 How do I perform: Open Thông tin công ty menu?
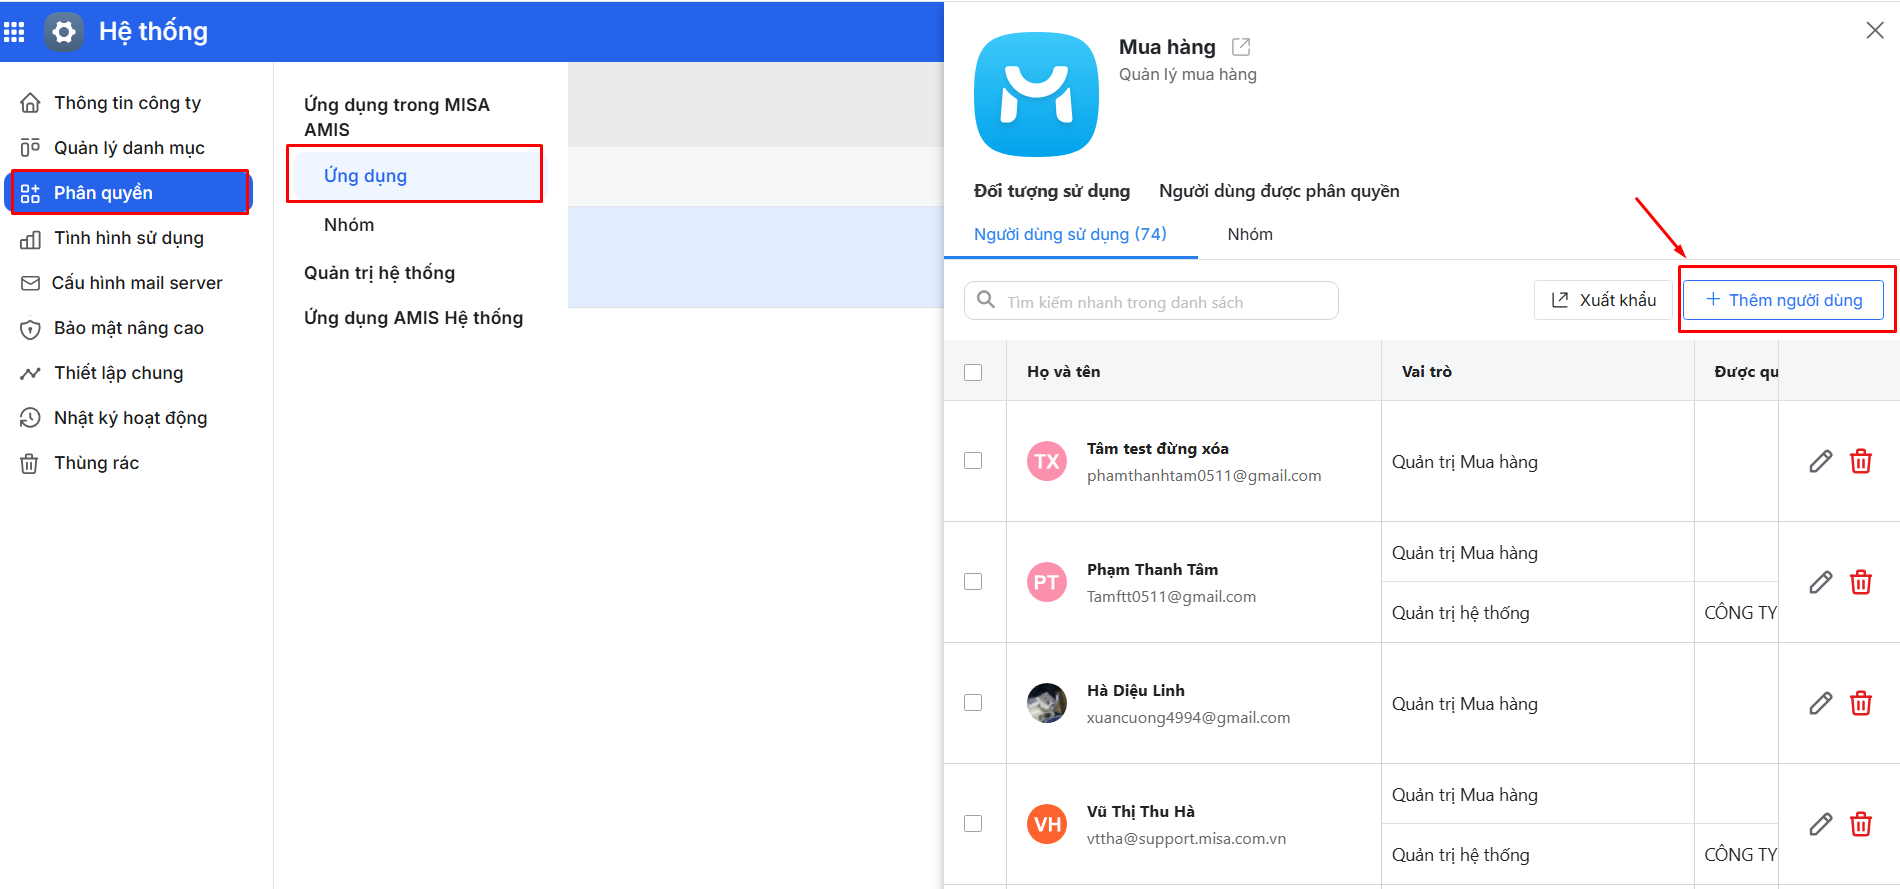point(127,103)
